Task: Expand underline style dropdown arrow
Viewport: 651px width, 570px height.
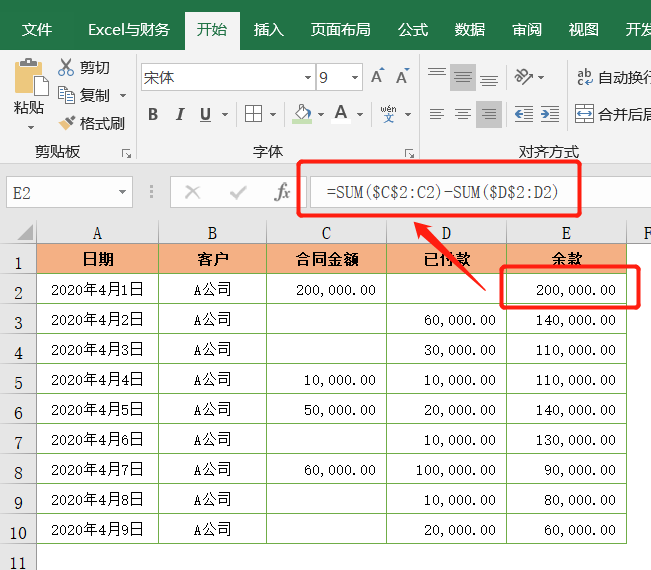Action: [x=225, y=114]
